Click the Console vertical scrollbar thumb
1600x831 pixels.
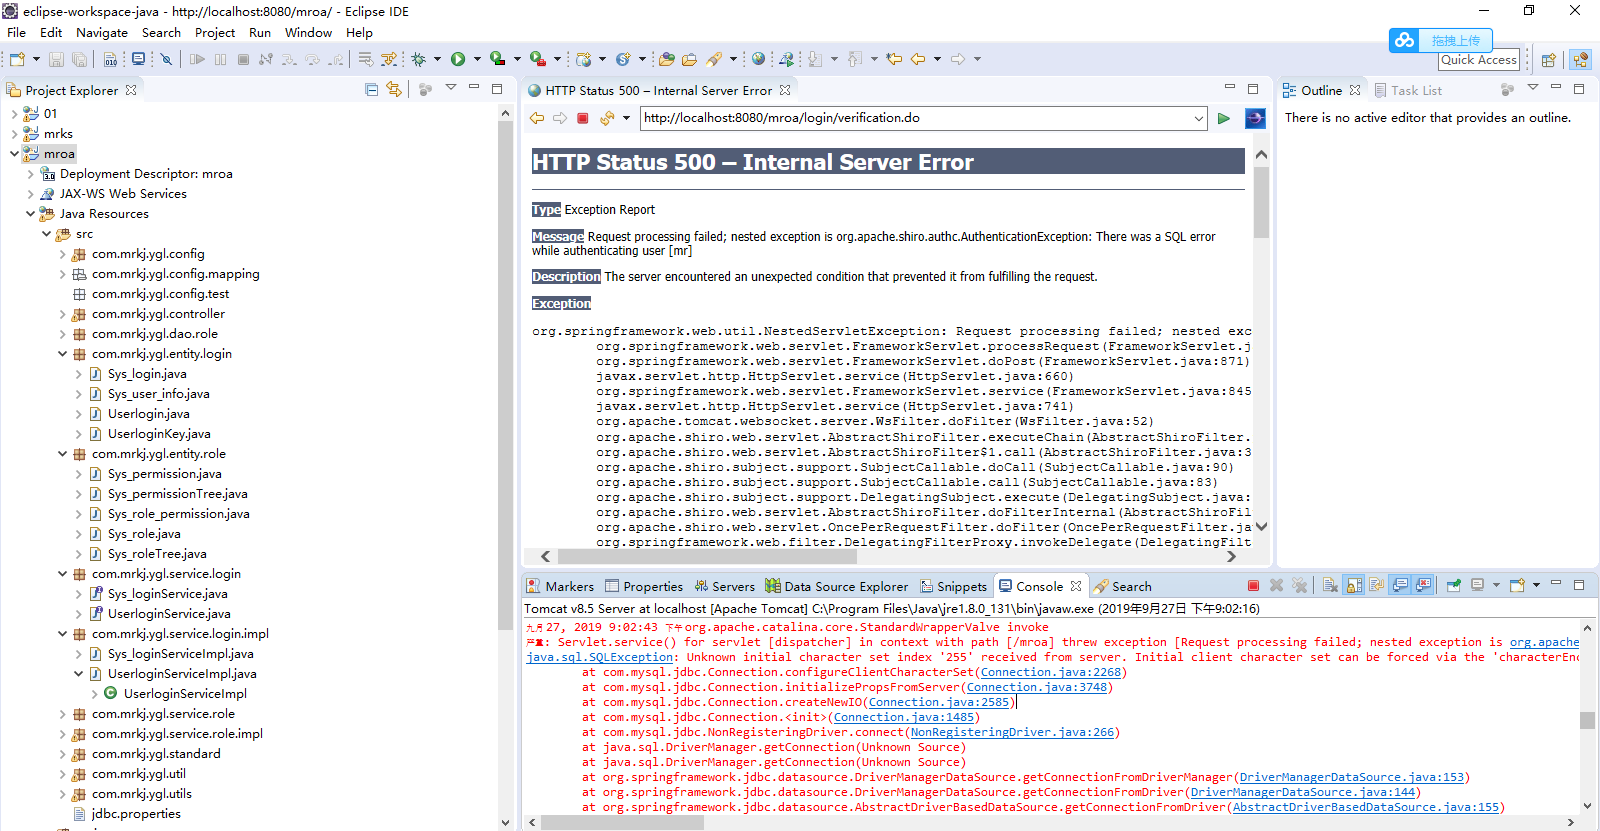[x=1587, y=720]
